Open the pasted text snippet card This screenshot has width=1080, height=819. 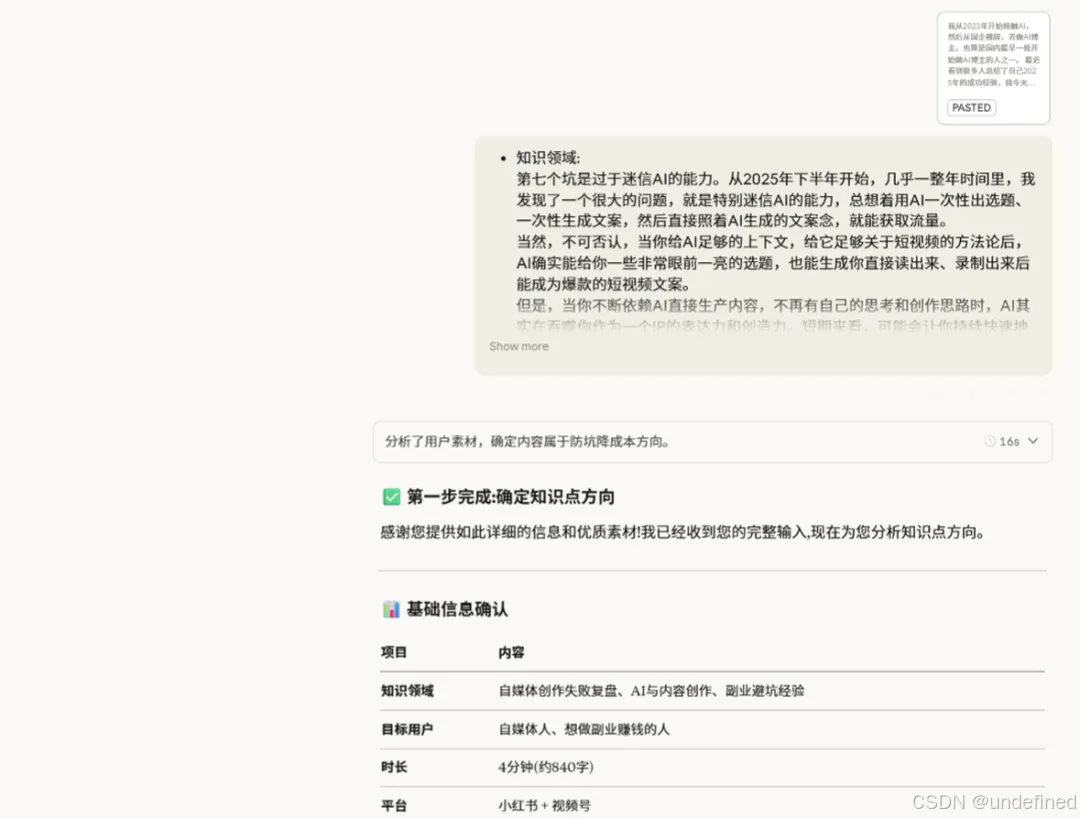tap(993, 60)
